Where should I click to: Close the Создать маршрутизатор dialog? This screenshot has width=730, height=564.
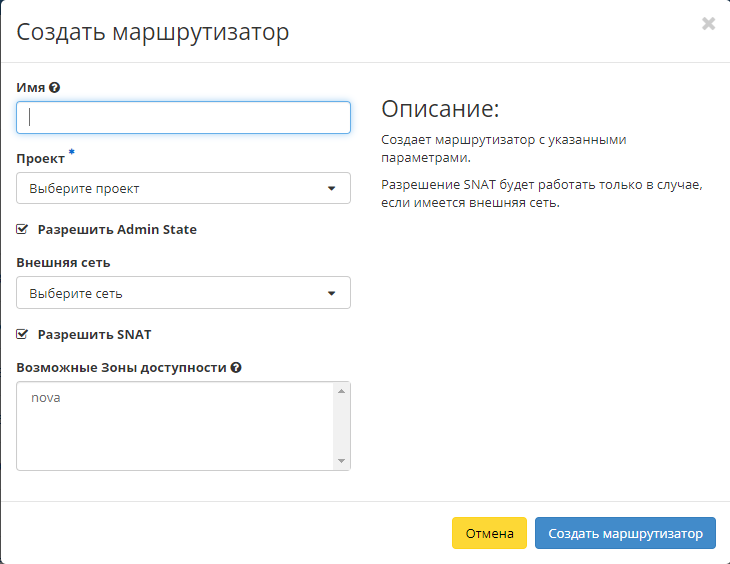click(708, 24)
